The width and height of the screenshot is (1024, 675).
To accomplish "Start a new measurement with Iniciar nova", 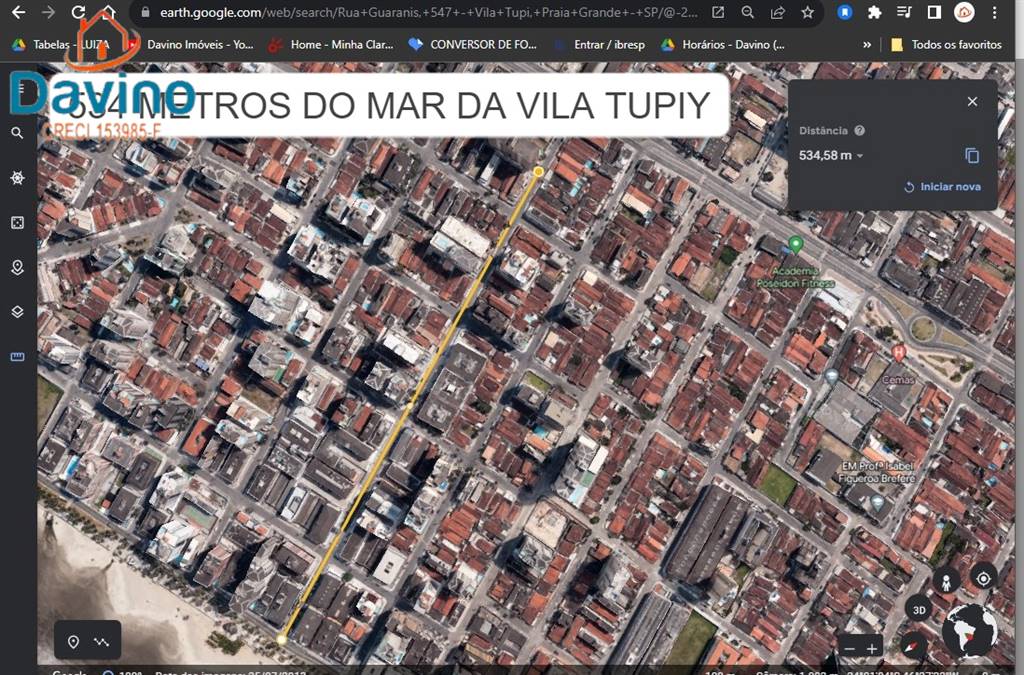I will click(x=942, y=187).
